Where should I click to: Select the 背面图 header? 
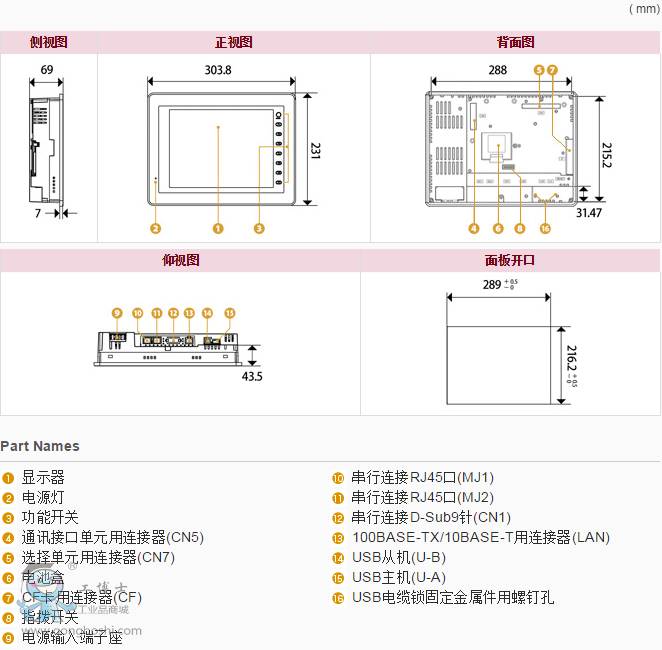(515, 42)
